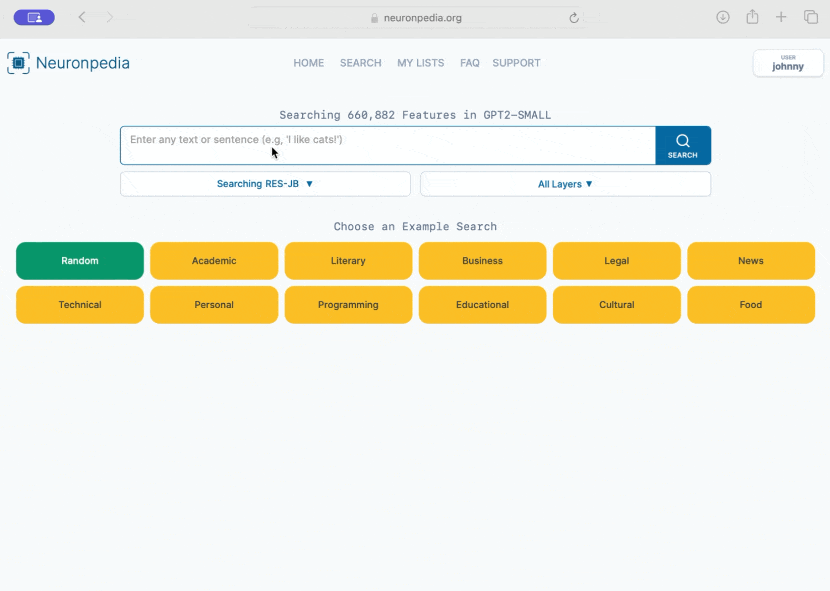Open the SEARCH nav item
Viewport: 830px width, 591px height.
[360, 63]
